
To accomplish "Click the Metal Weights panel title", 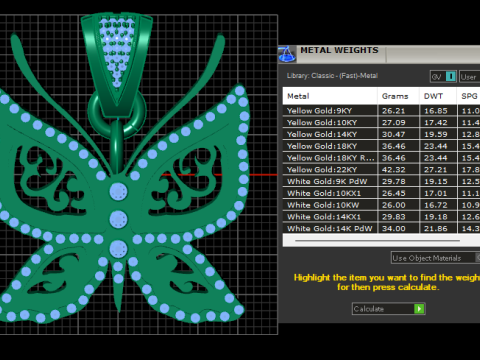I will pos(339,50).
